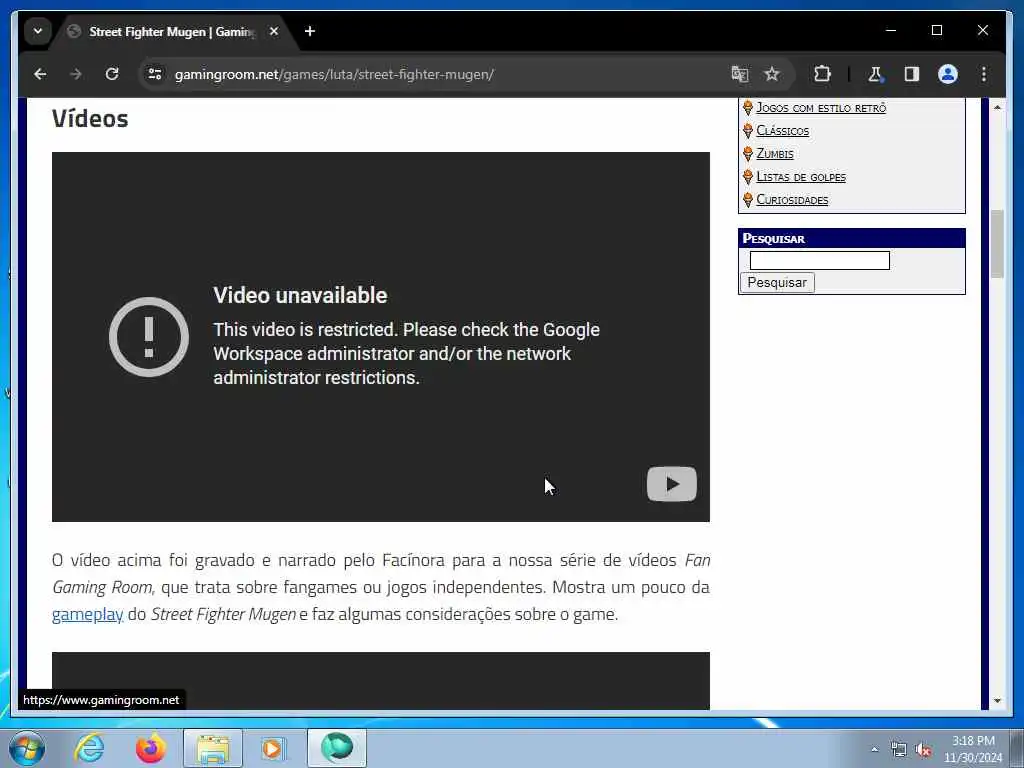Maximize the browser window
The height and width of the screenshot is (768, 1024).
936,31
